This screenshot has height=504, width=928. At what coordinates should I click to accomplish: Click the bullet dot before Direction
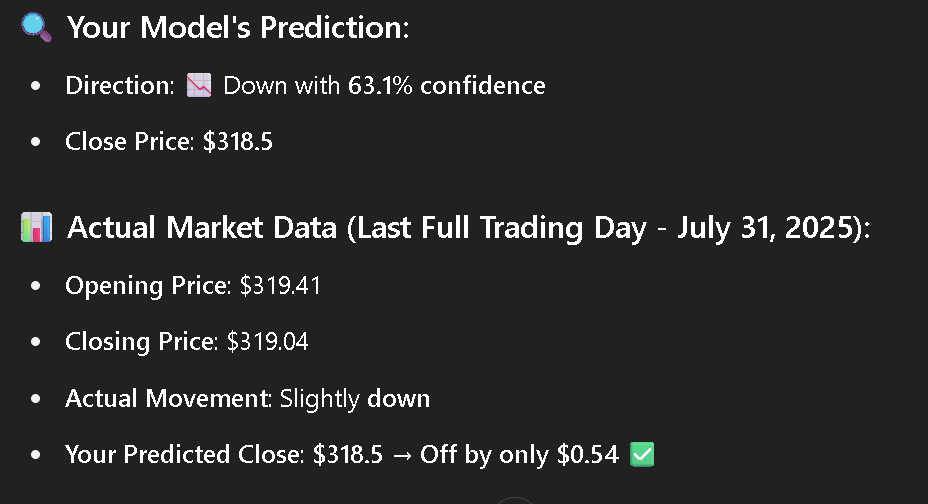click(x=36, y=86)
